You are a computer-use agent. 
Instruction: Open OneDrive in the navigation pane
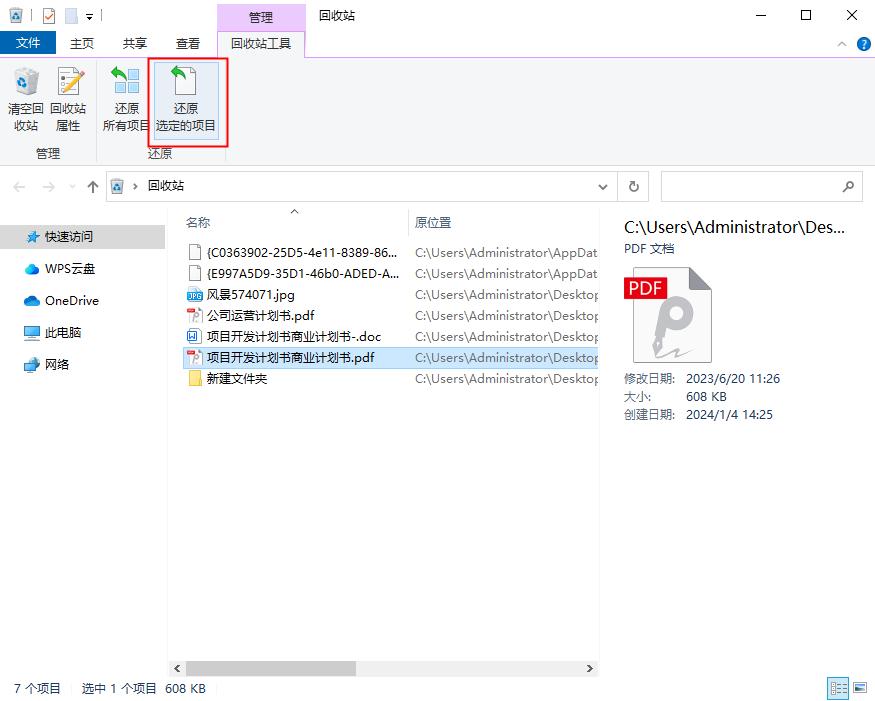click(72, 300)
